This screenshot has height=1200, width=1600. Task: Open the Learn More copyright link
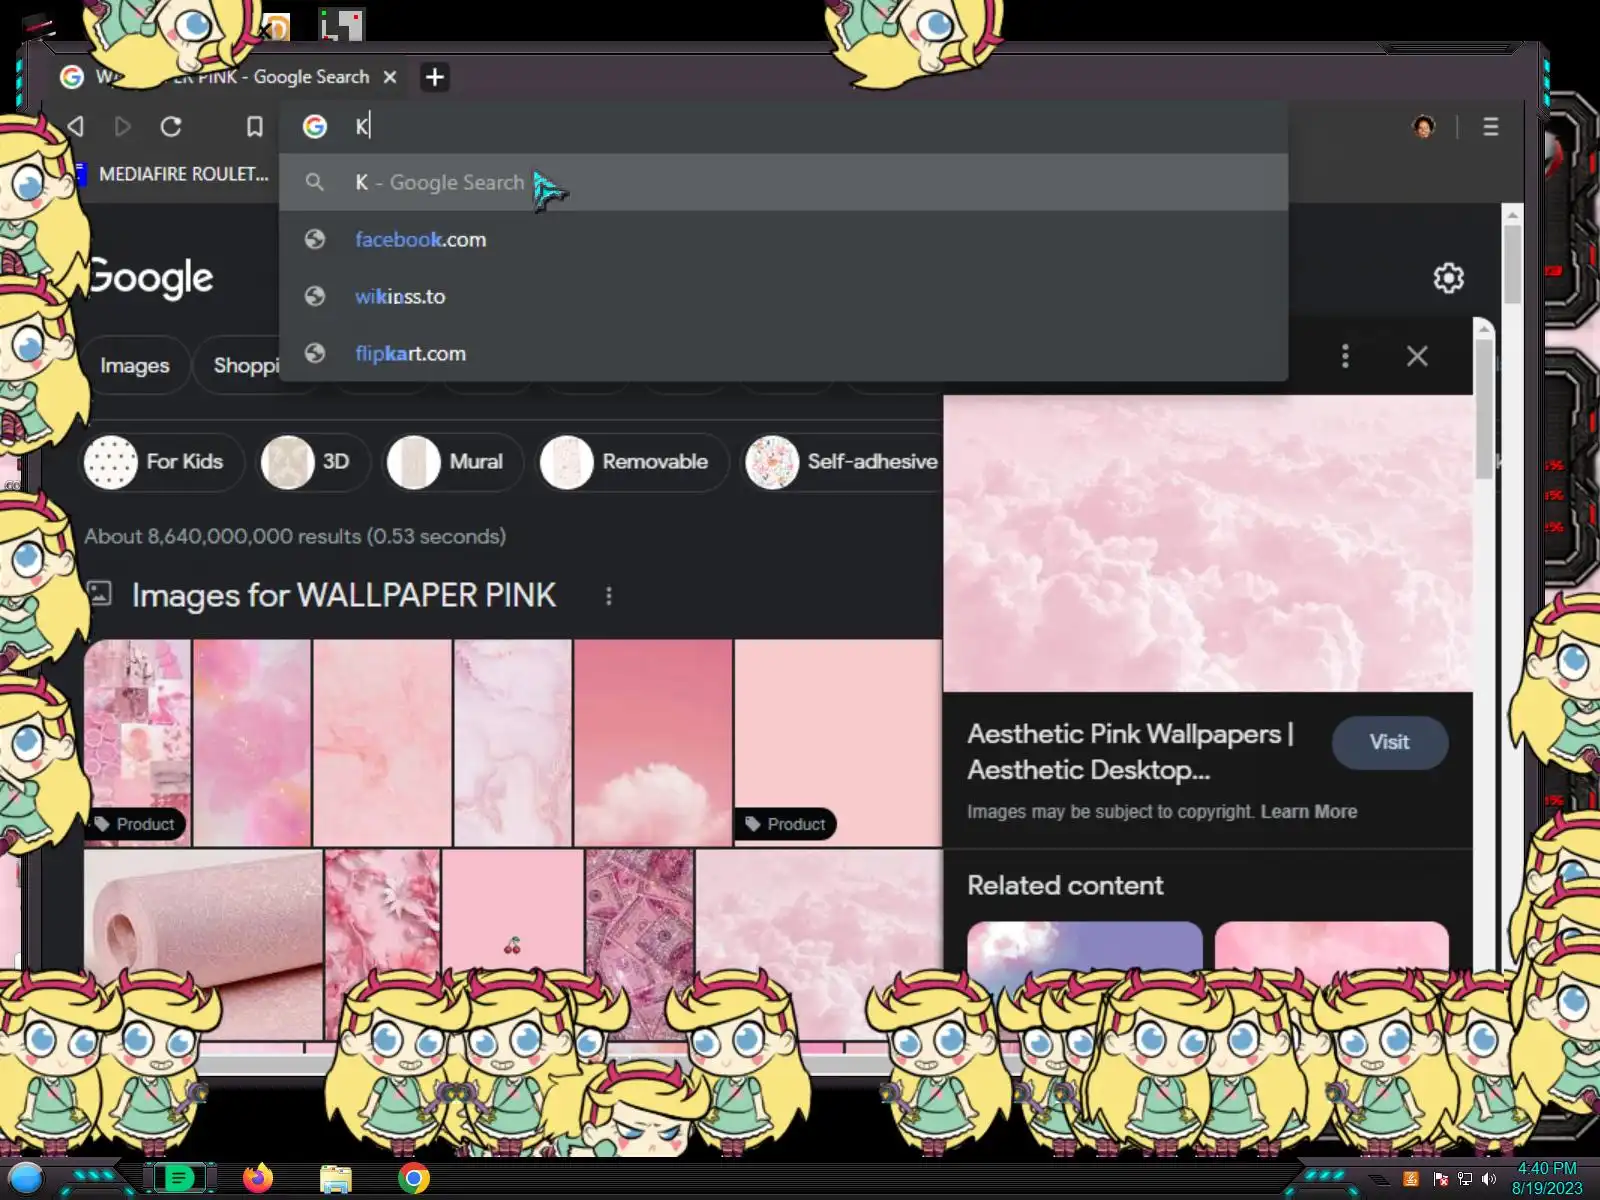1309,812
